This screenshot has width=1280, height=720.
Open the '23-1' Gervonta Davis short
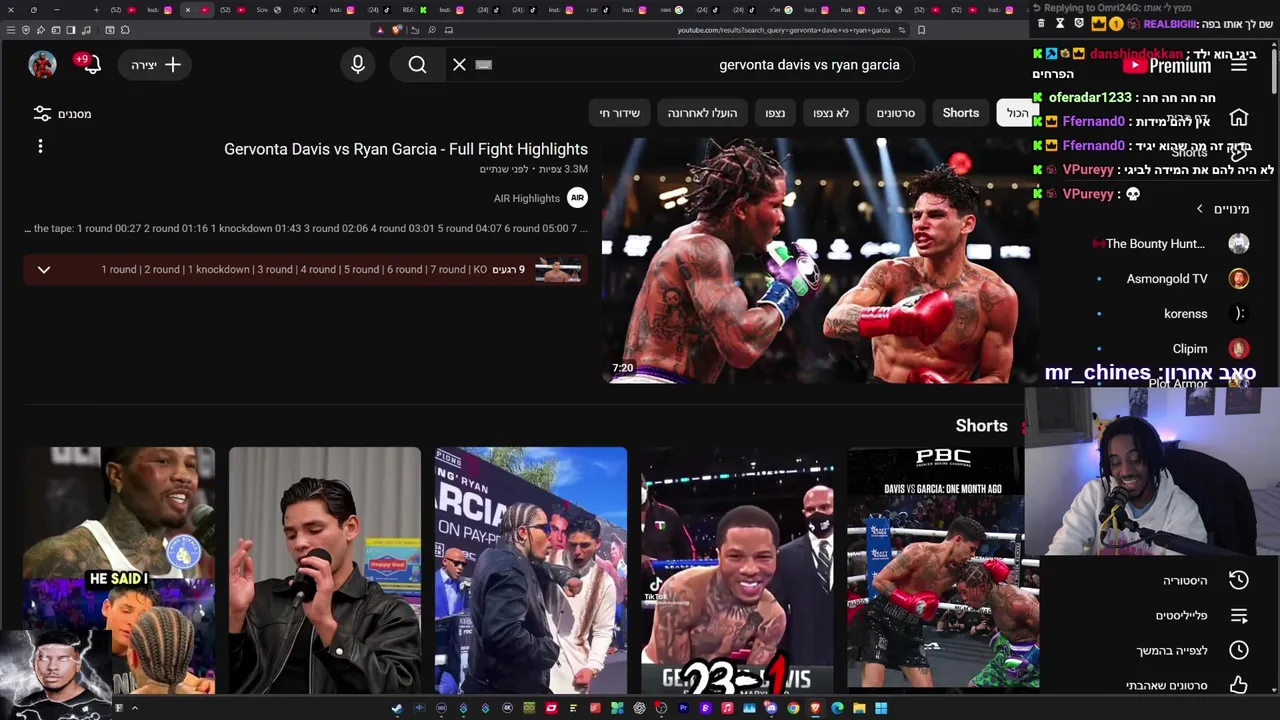pyautogui.click(x=737, y=570)
